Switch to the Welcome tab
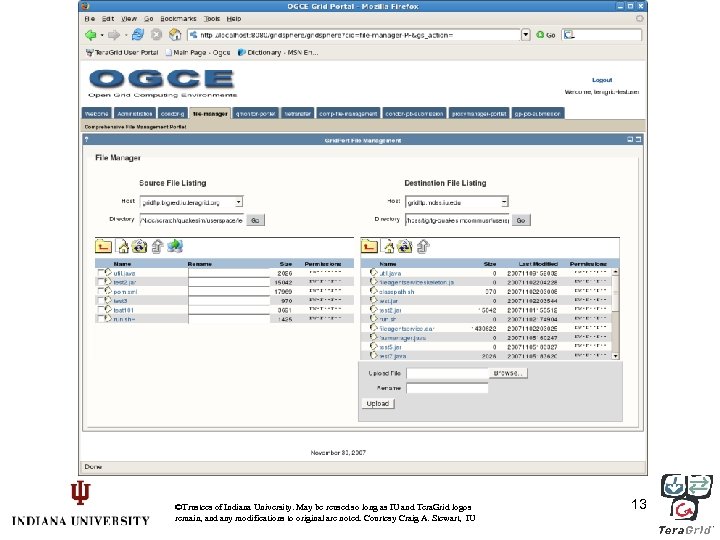Viewport: 720px width, 540px height. coord(96,113)
